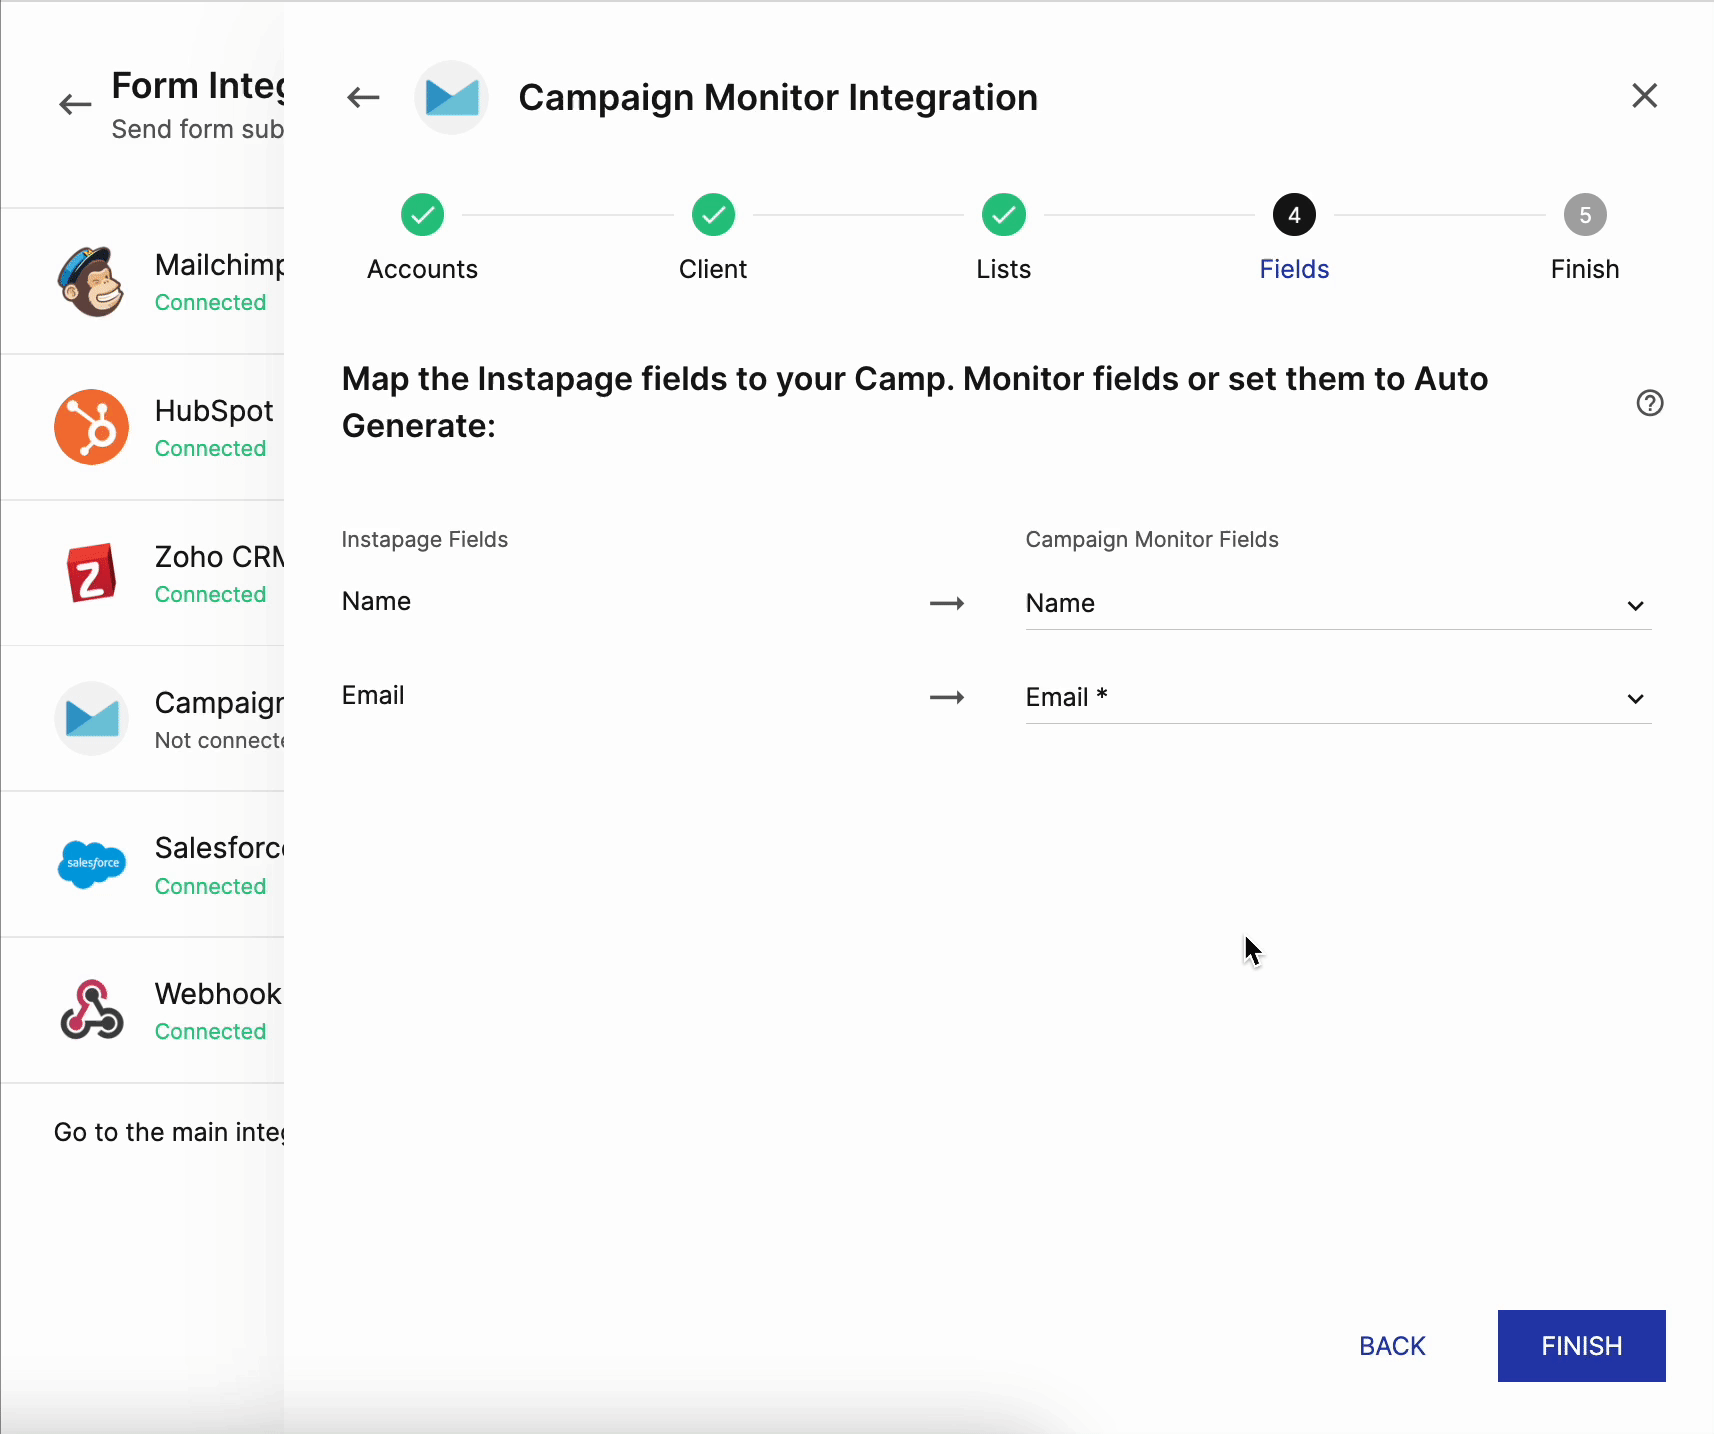
Task: Jump to step 5 Finish
Action: (1584, 215)
